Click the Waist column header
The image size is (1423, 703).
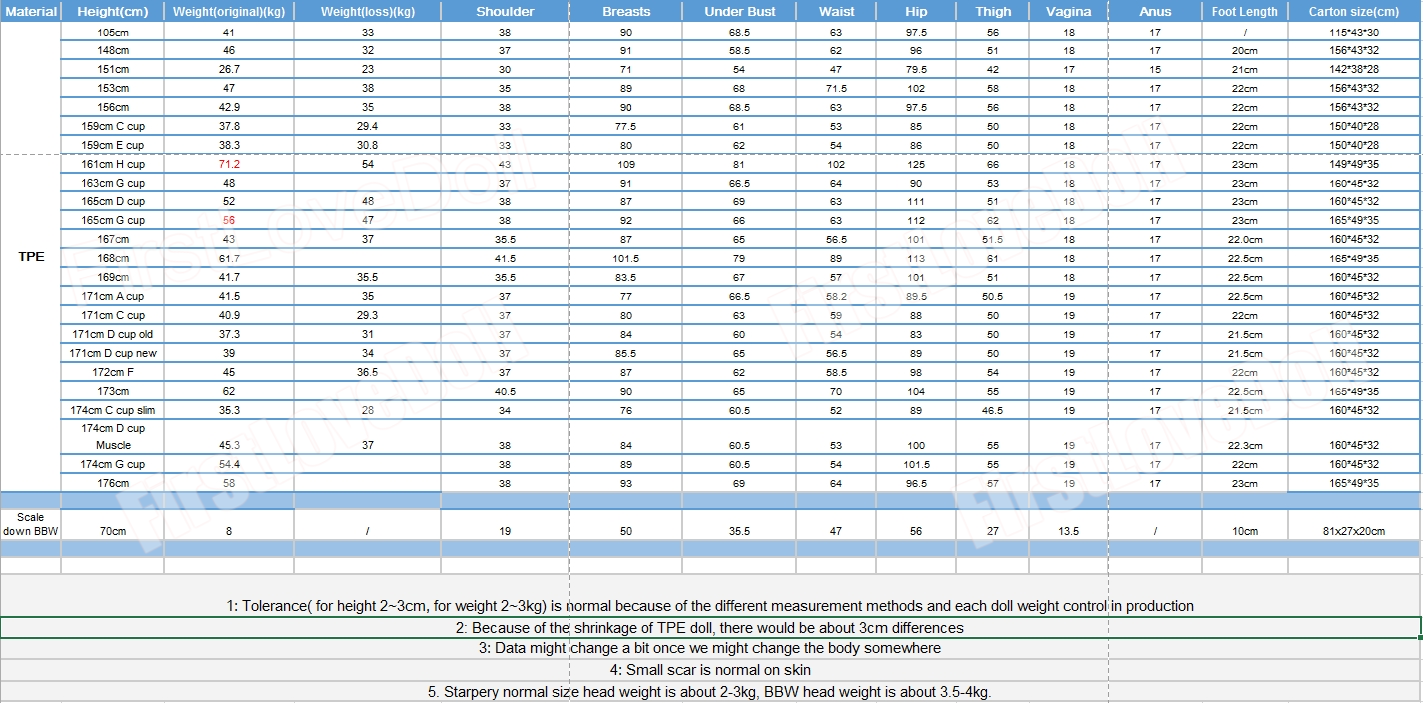[836, 12]
